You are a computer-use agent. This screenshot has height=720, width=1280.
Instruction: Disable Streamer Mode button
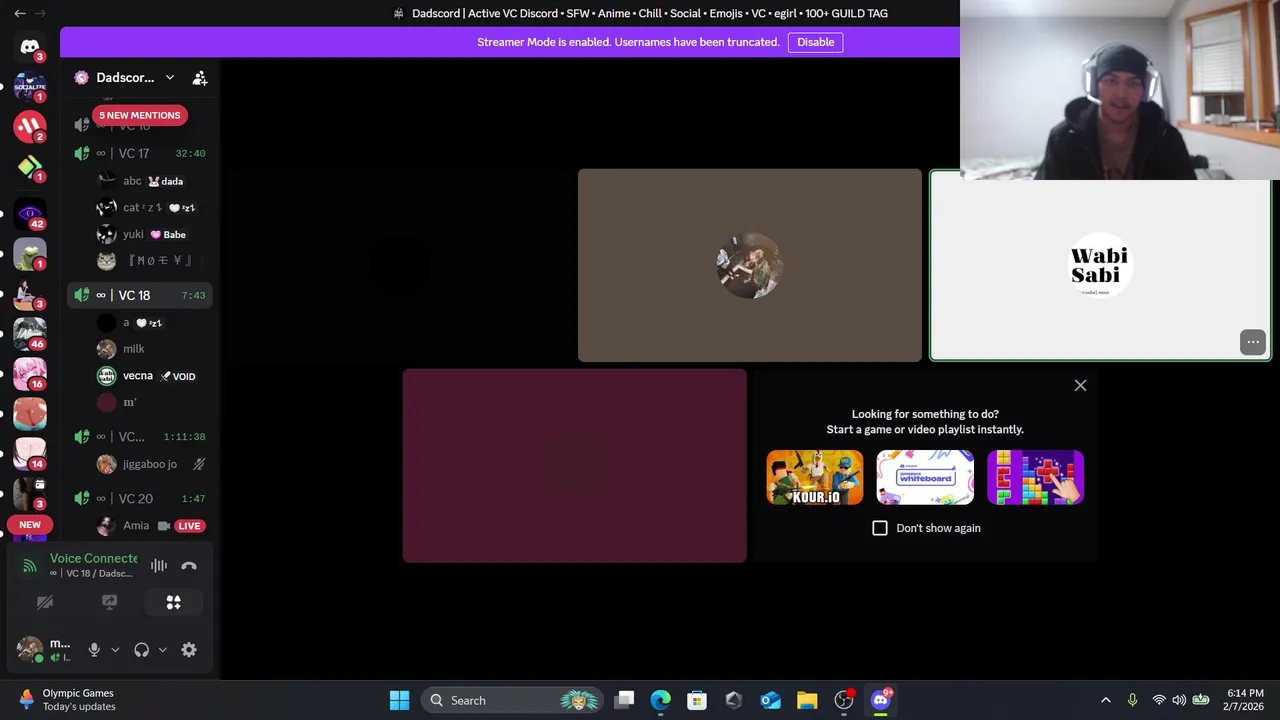(x=815, y=42)
